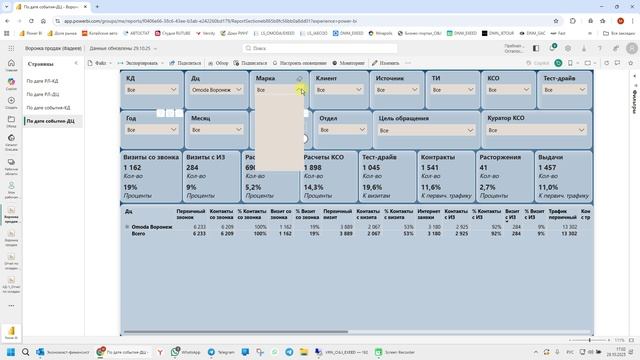Click the Windows Start button

[11, 352]
